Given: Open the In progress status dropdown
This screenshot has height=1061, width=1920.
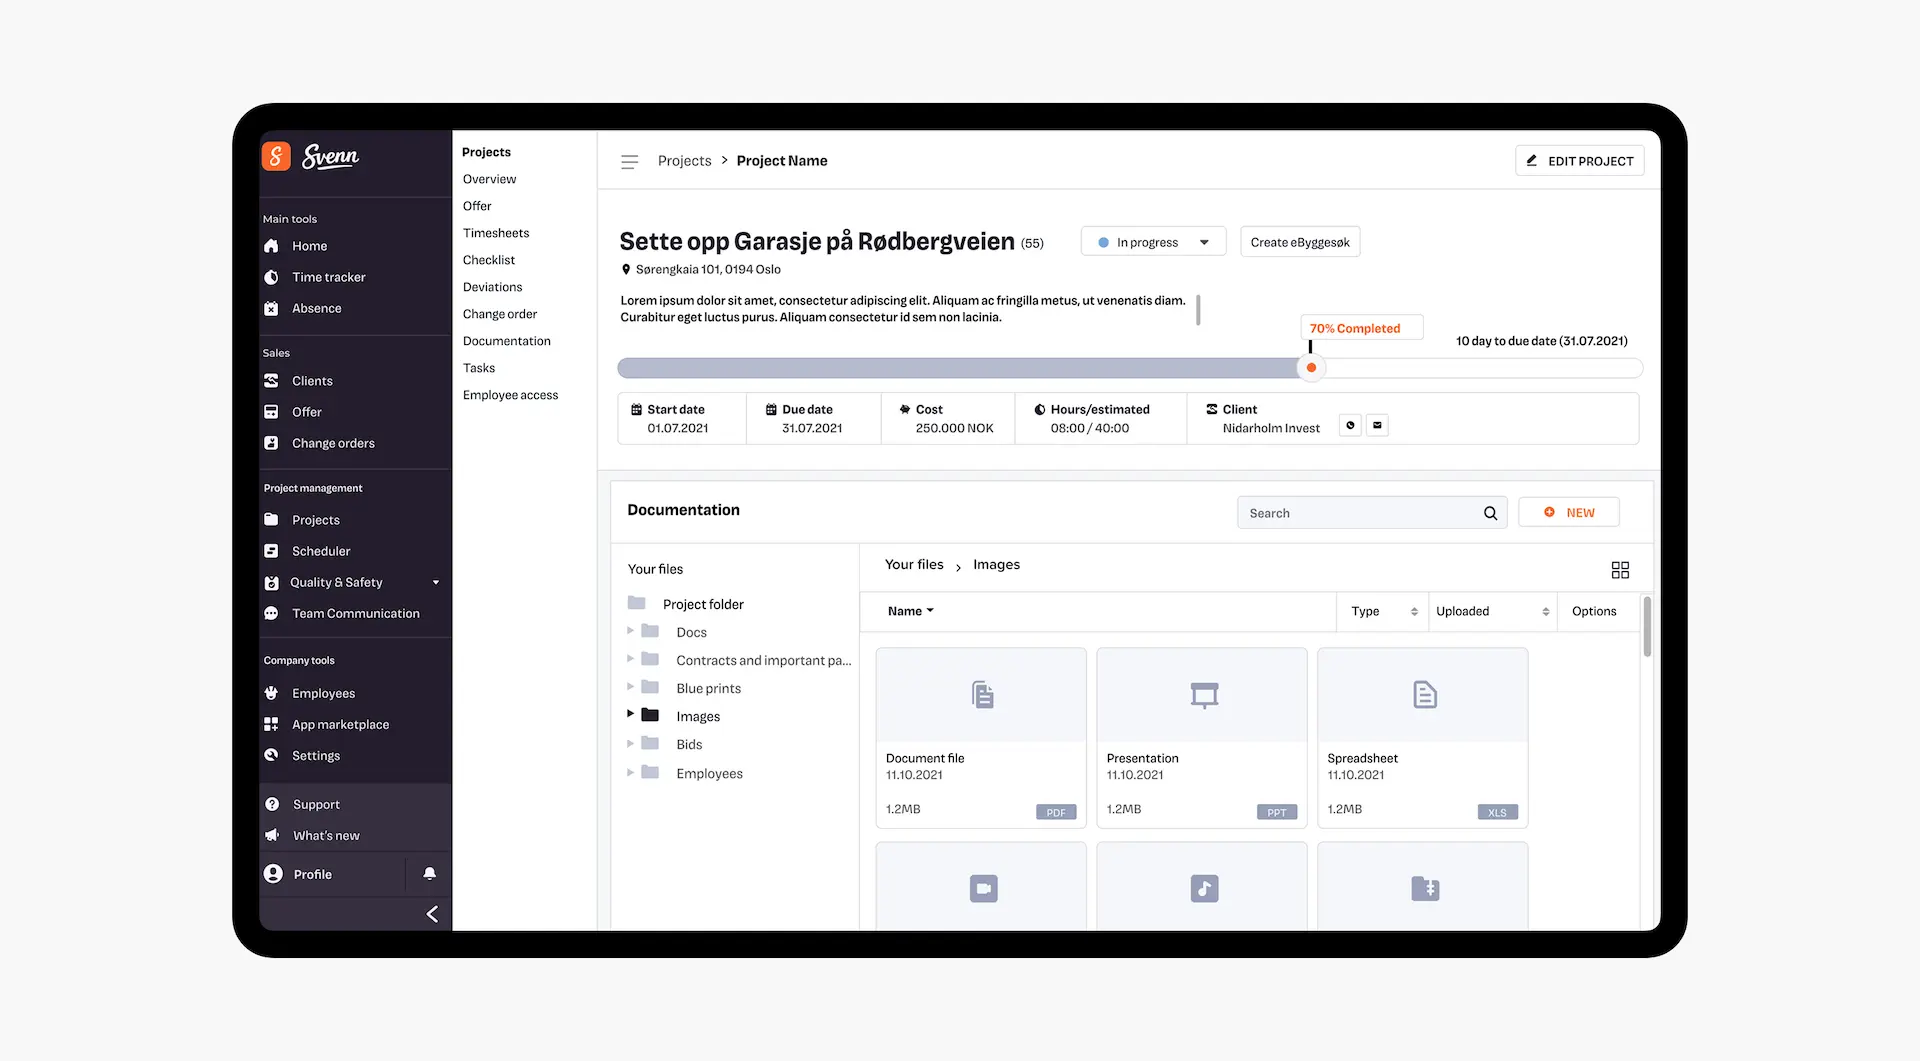Looking at the screenshot, I should click(1153, 242).
